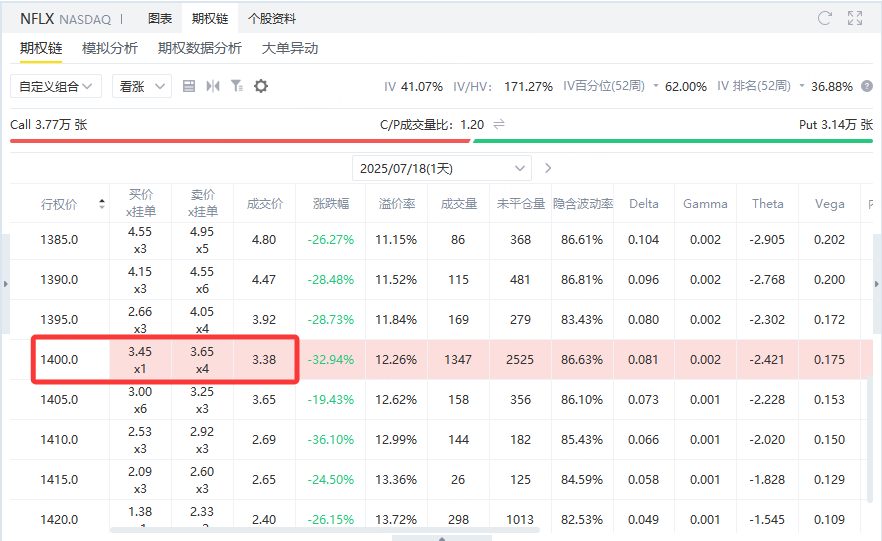Image resolution: width=882 pixels, height=541 pixels.
Task: Switch to the 图表 tab
Action: pos(160,19)
